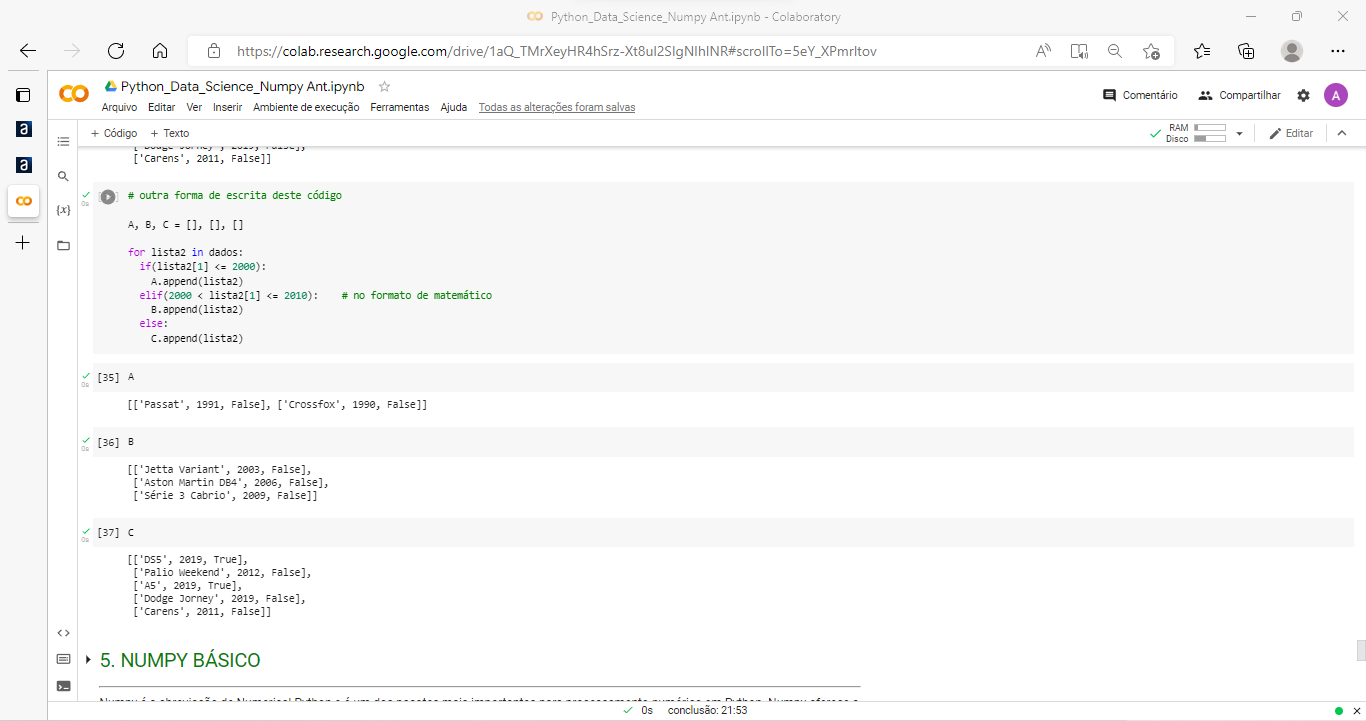Switch to the active Colab vertical tab
The height and width of the screenshot is (721, 1366).
[x=23, y=201]
